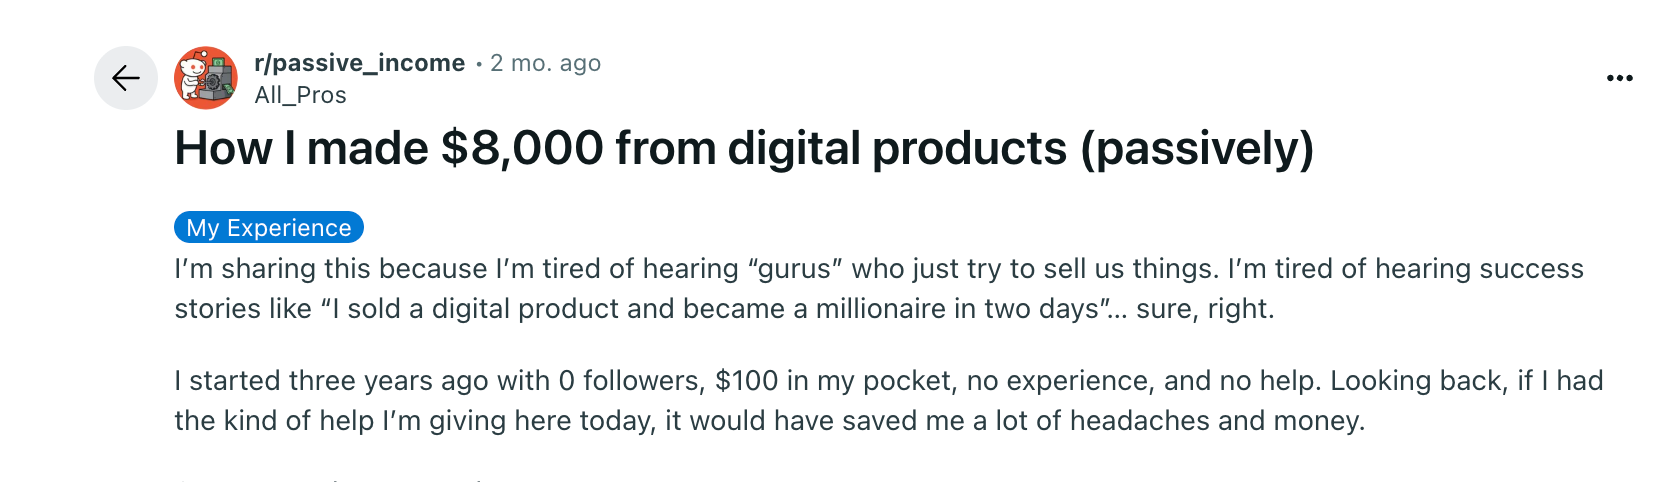
Task: Click the "2 mo. ago" timestamp
Action: pyautogui.click(x=545, y=63)
